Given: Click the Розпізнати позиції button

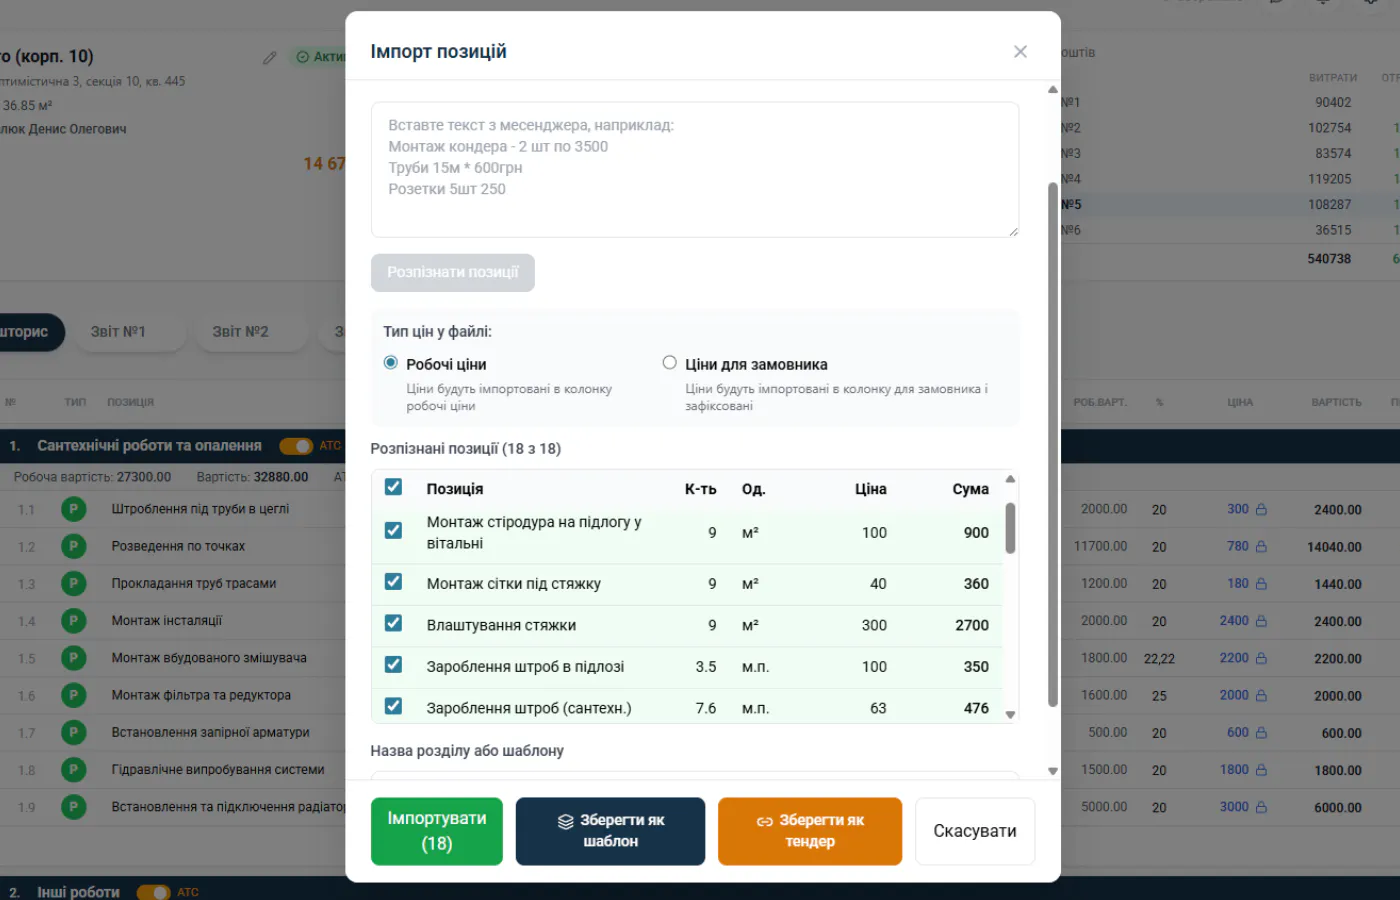Looking at the screenshot, I should point(453,273).
